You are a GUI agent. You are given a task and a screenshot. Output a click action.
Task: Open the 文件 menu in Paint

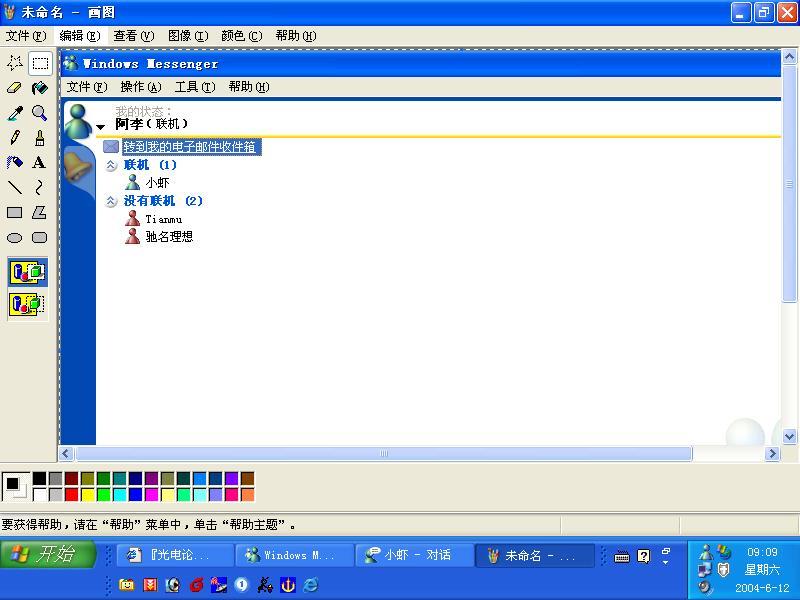pyautogui.click(x=26, y=36)
